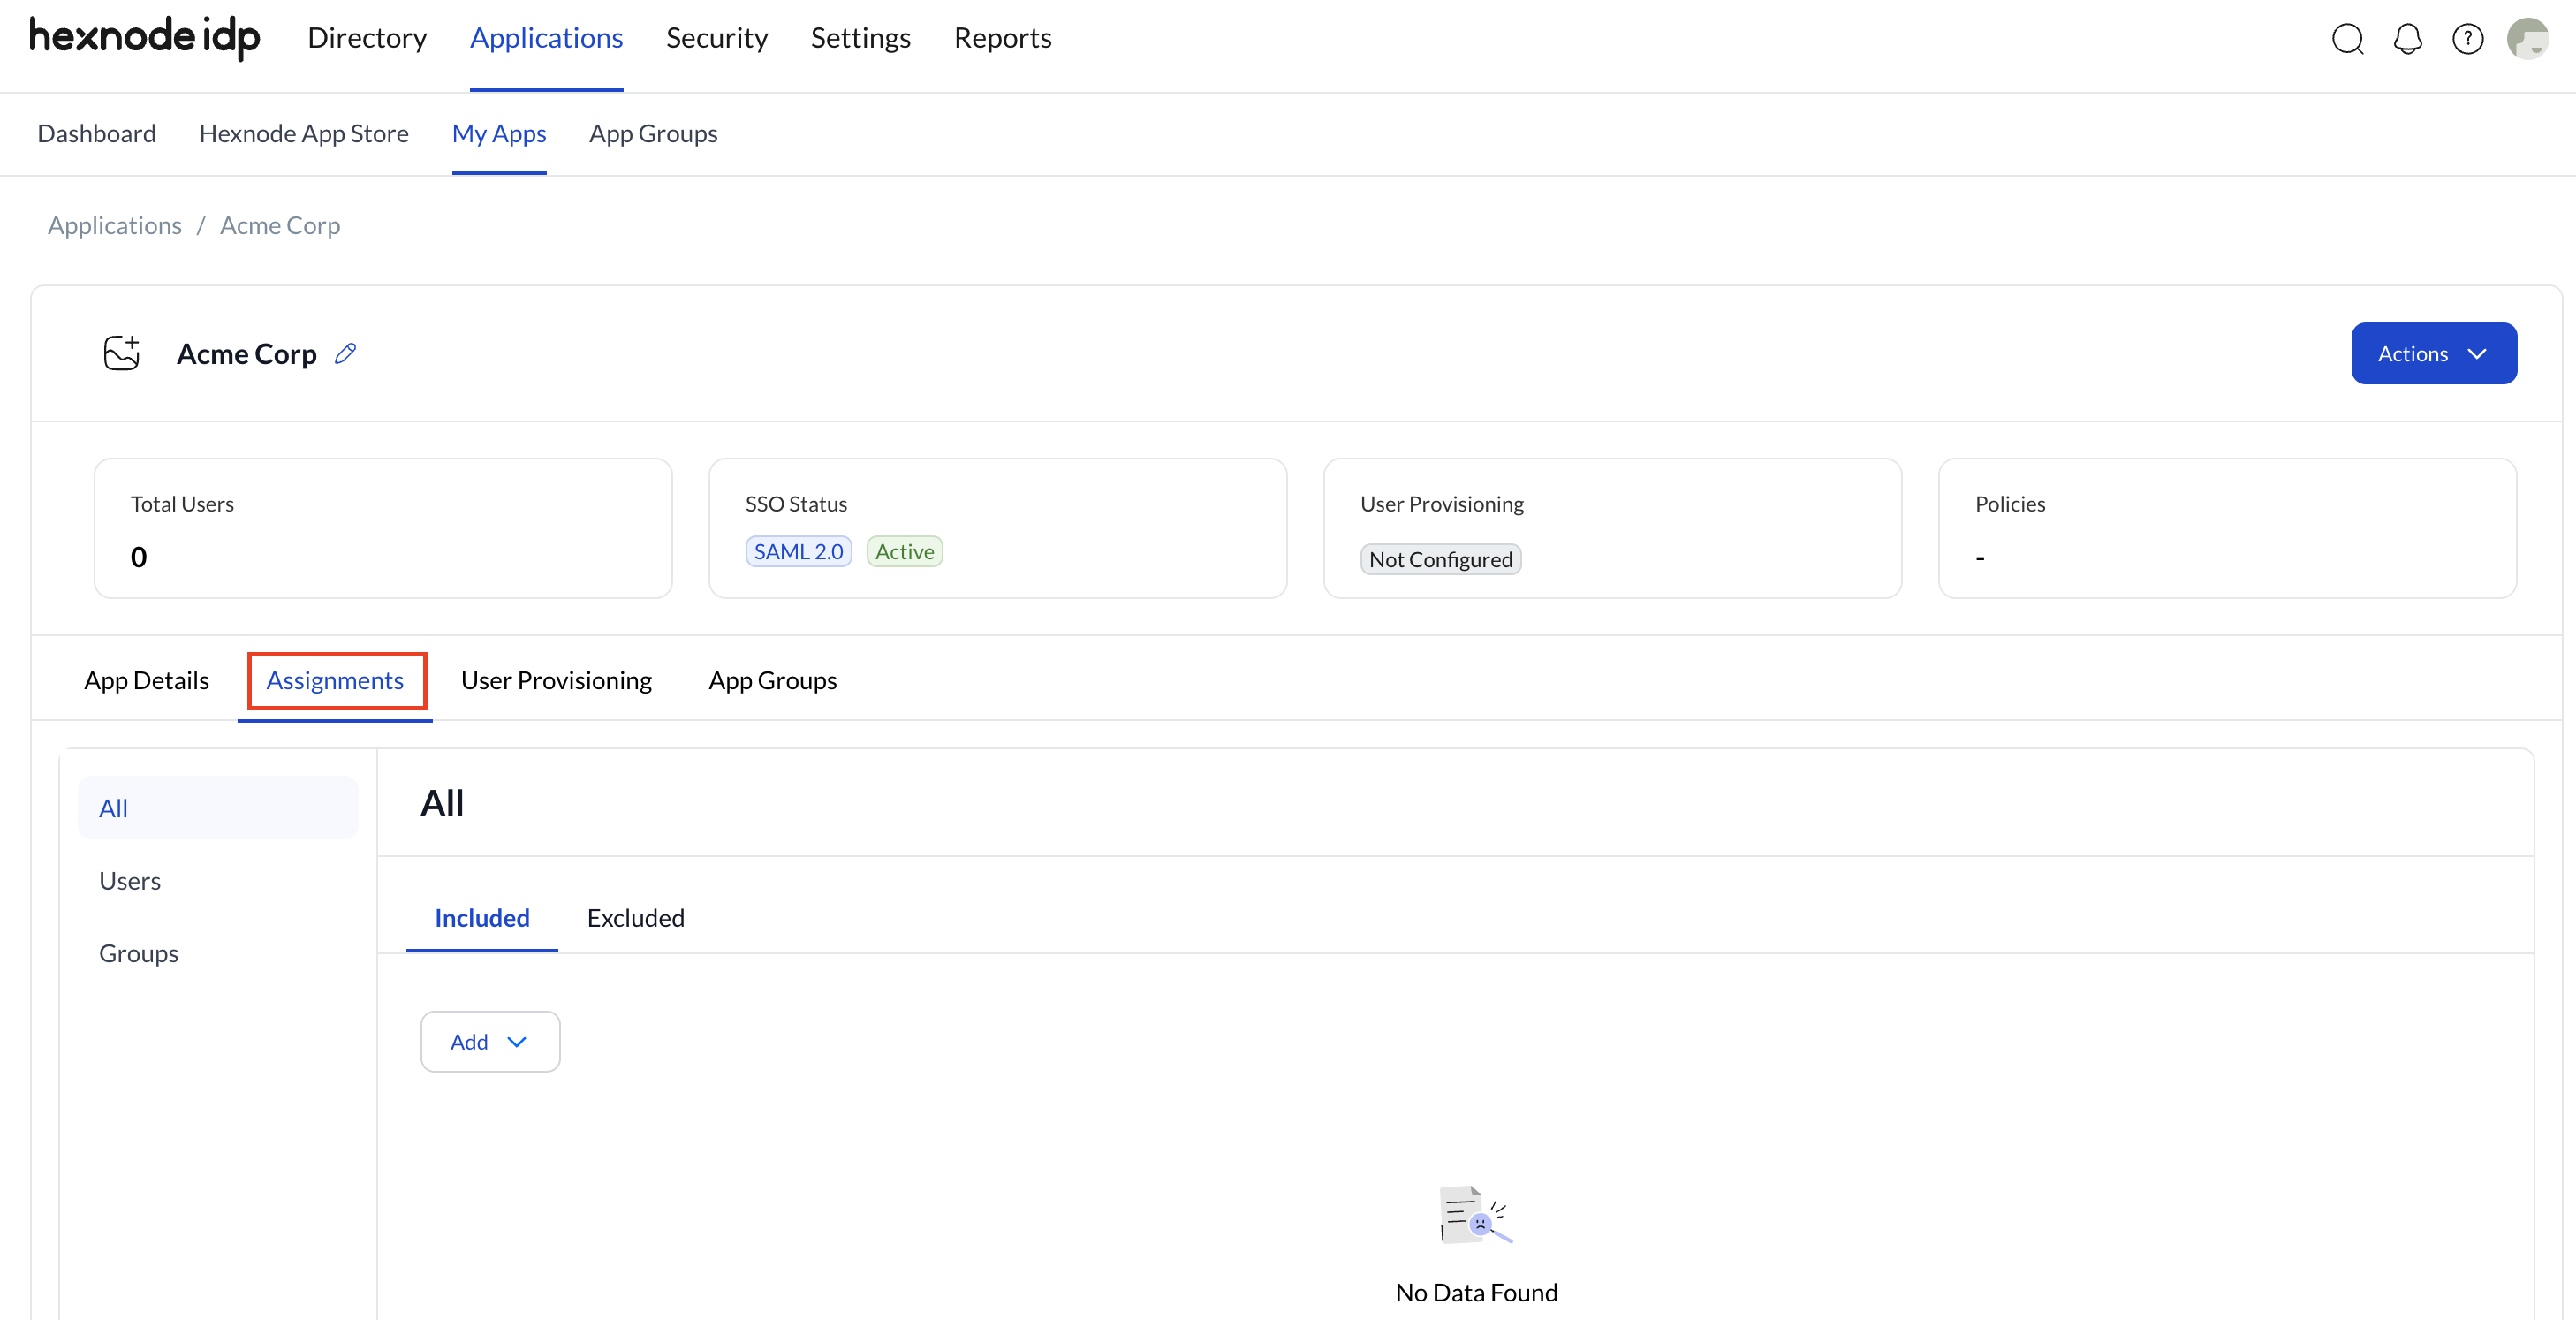Open the Directory menu
Screen dimensions: 2576x1320
[367, 38]
